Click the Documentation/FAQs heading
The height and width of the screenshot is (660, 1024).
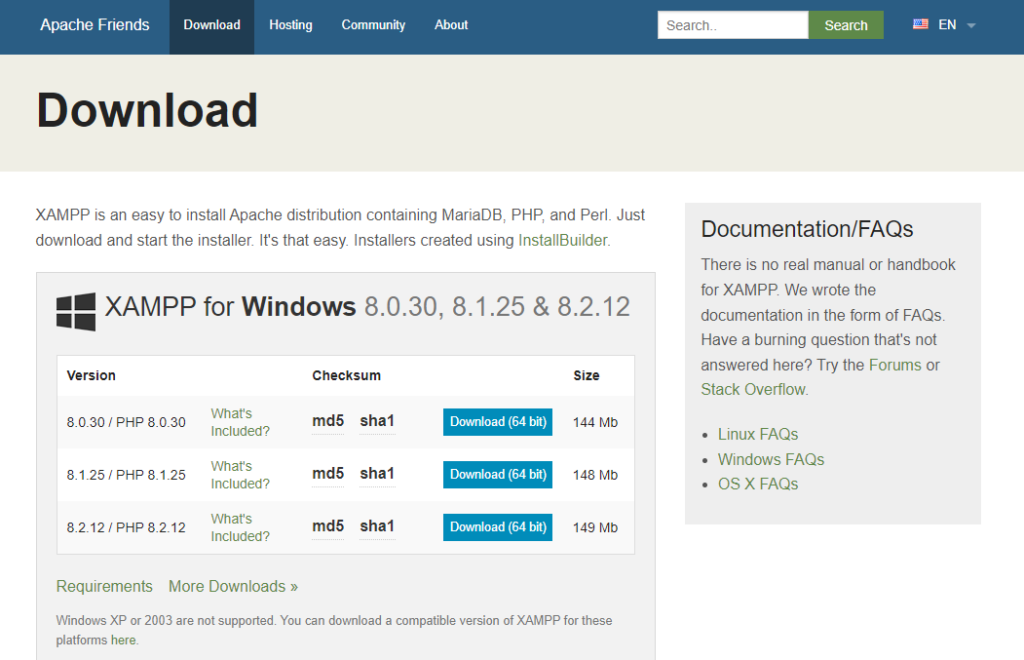click(x=807, y=229)
